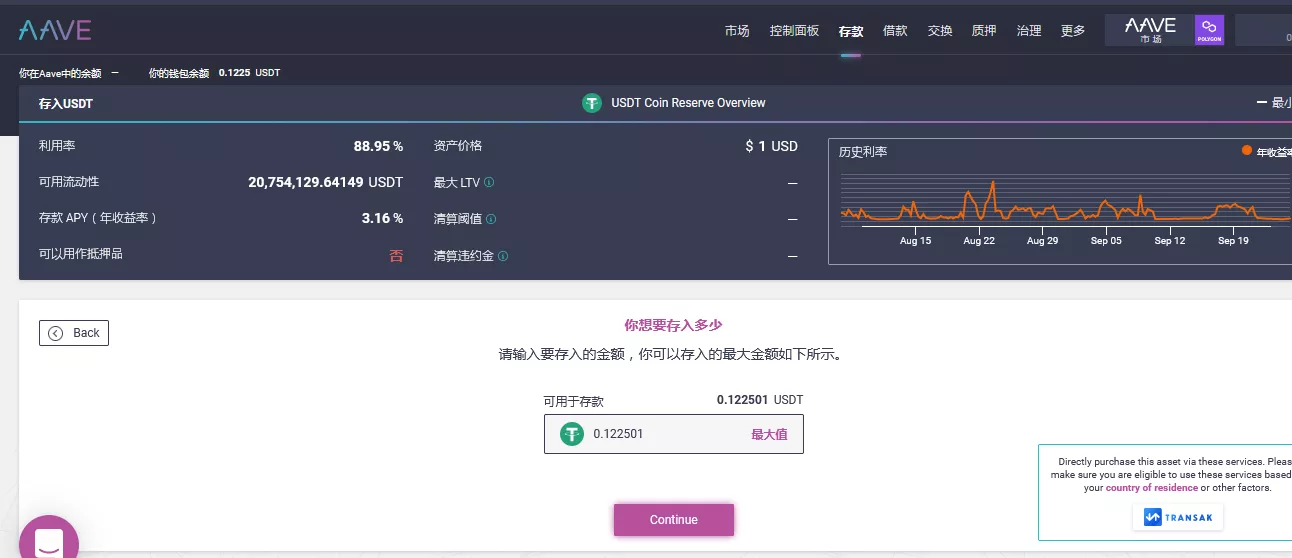The height and width of the screenshot is (558, 1292).
Task: Open the 借款 borrow menu
Action: 895,31
